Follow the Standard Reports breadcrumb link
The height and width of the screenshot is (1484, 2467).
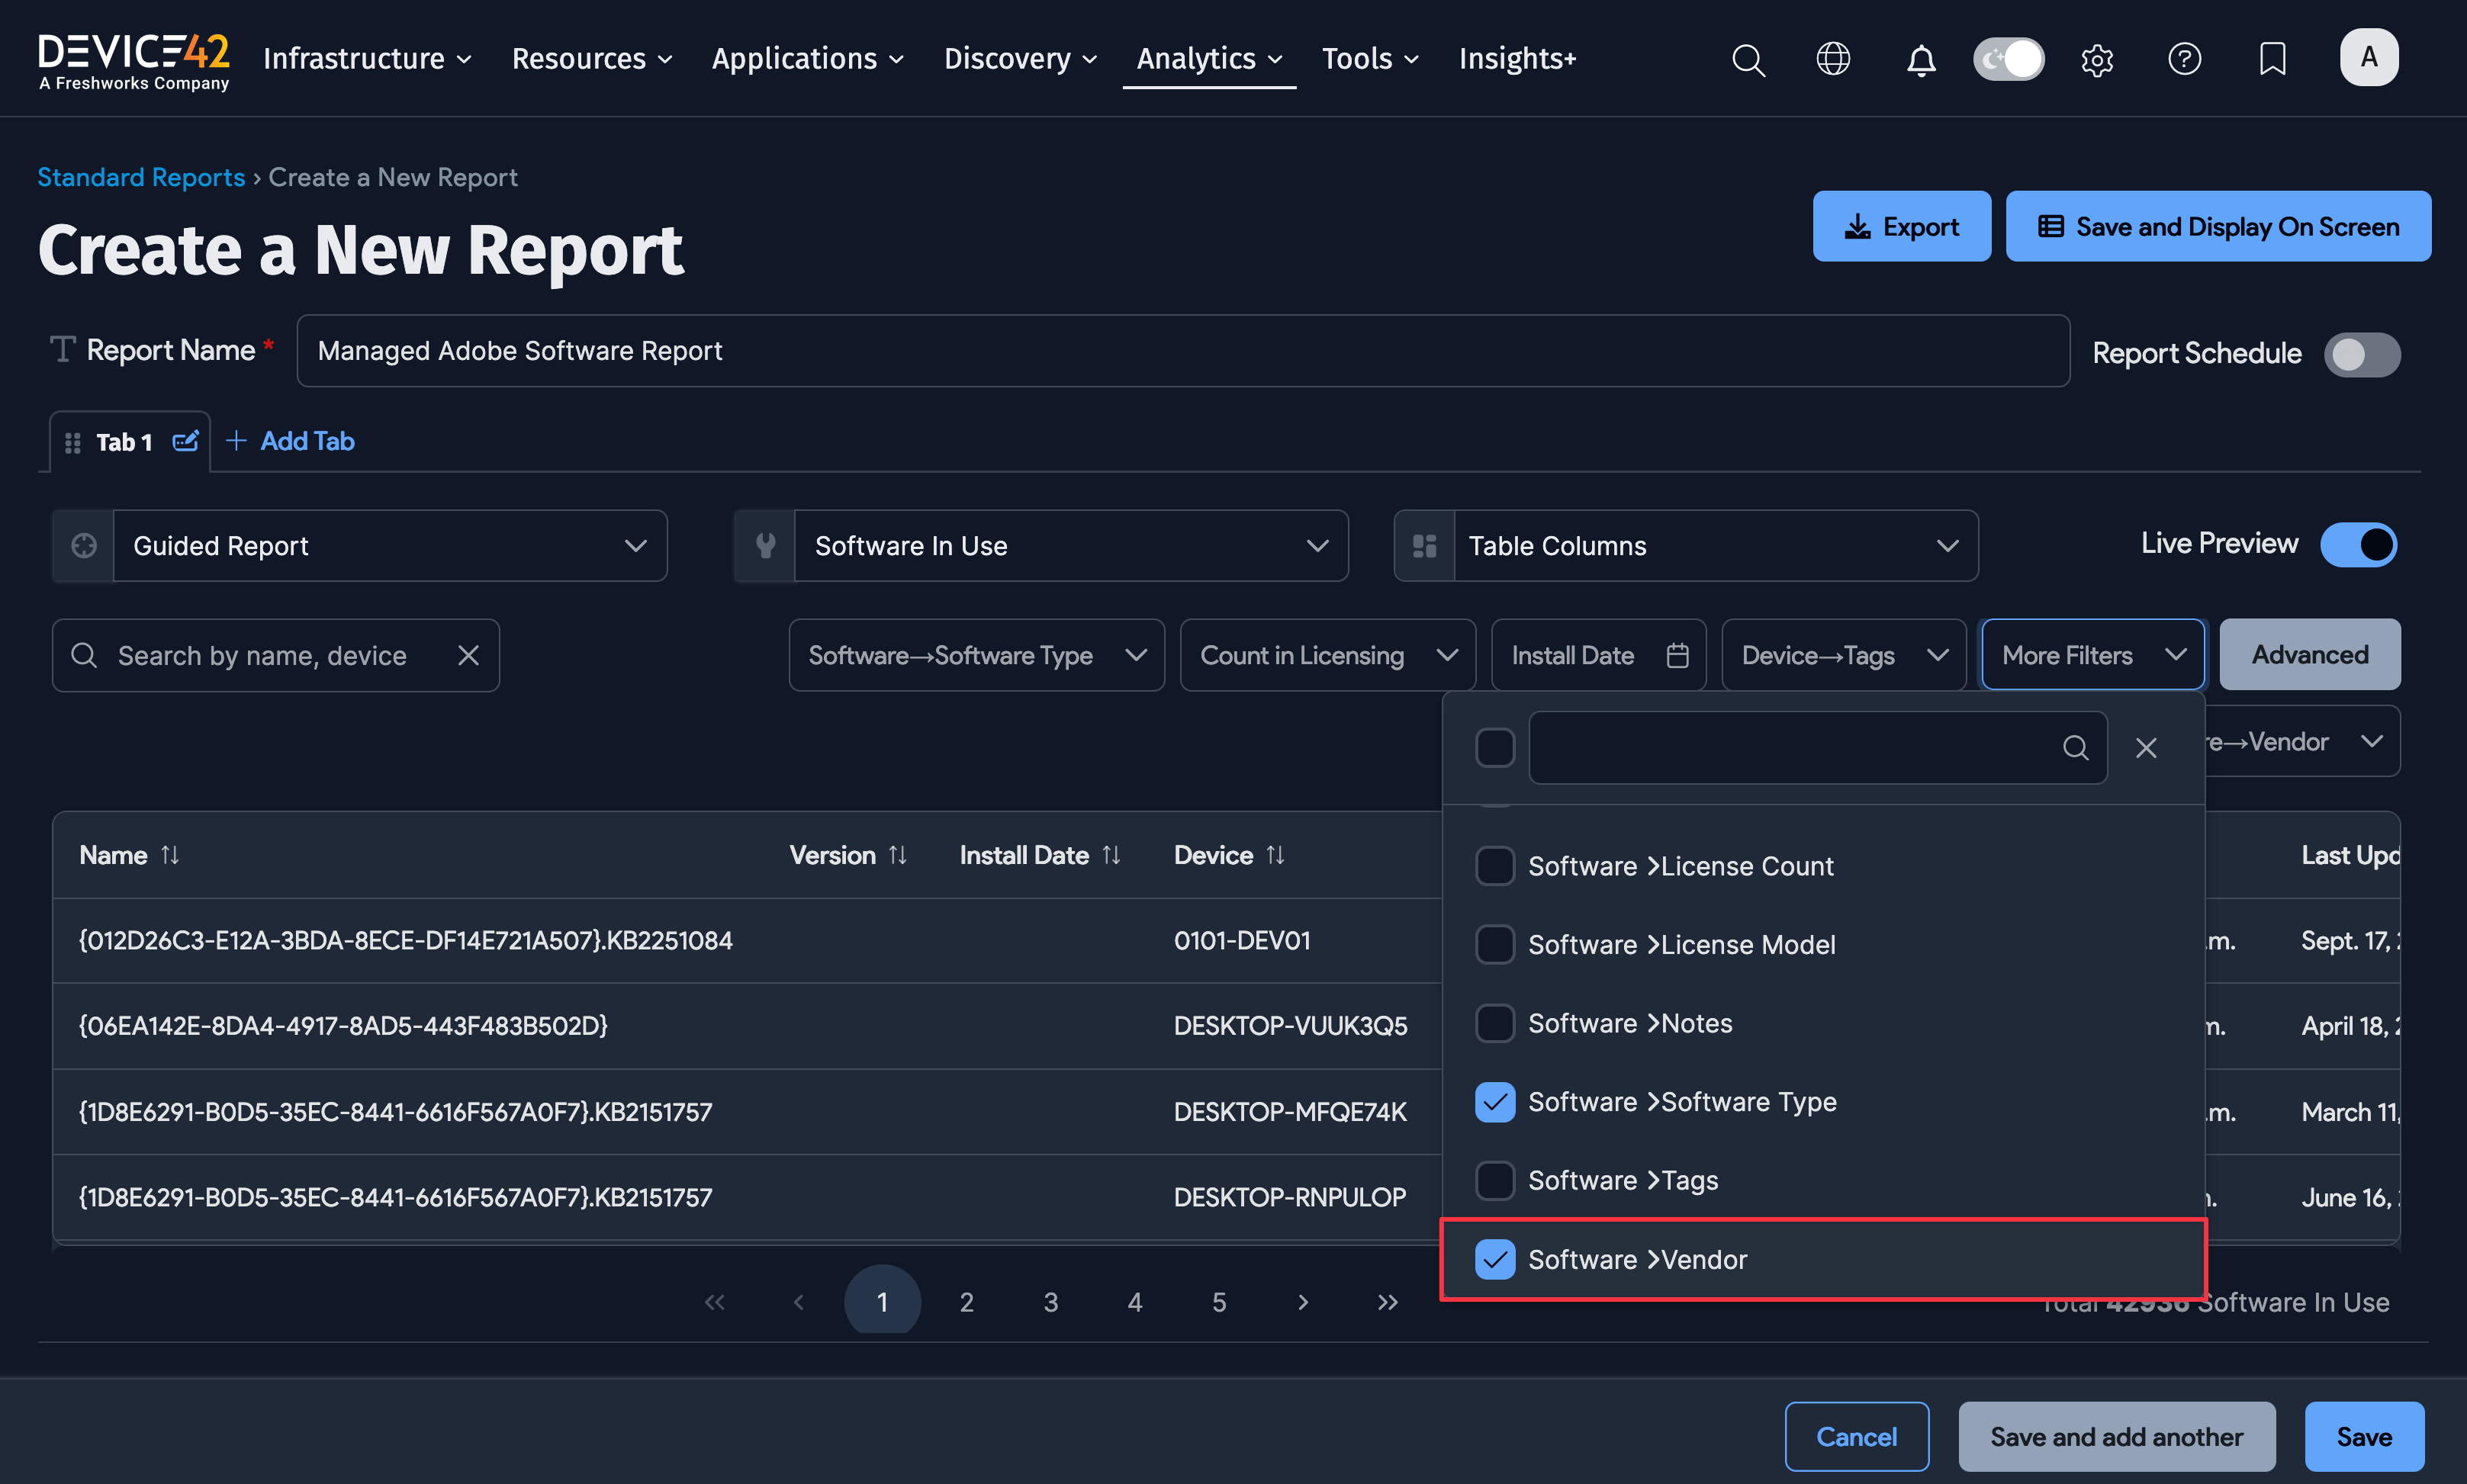[141, 177]
